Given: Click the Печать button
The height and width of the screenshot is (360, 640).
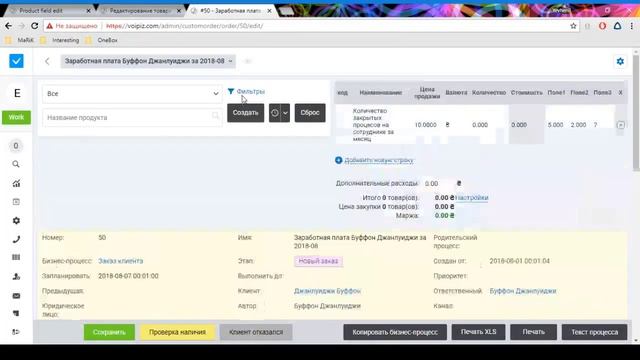Looking at the screenshot, I should tap(533, 332).
